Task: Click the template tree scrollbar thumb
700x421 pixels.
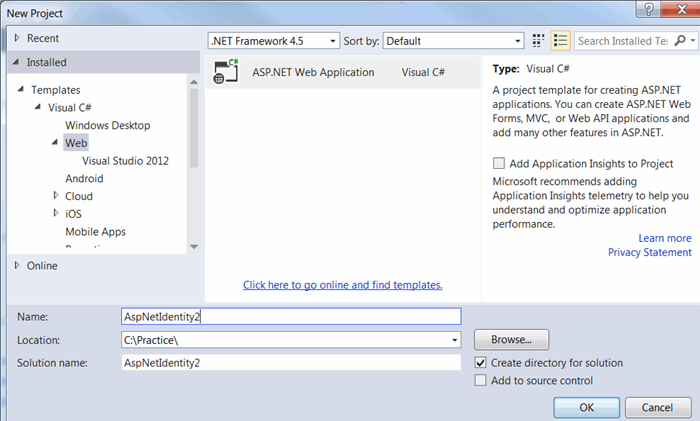Action: (194, 128)
